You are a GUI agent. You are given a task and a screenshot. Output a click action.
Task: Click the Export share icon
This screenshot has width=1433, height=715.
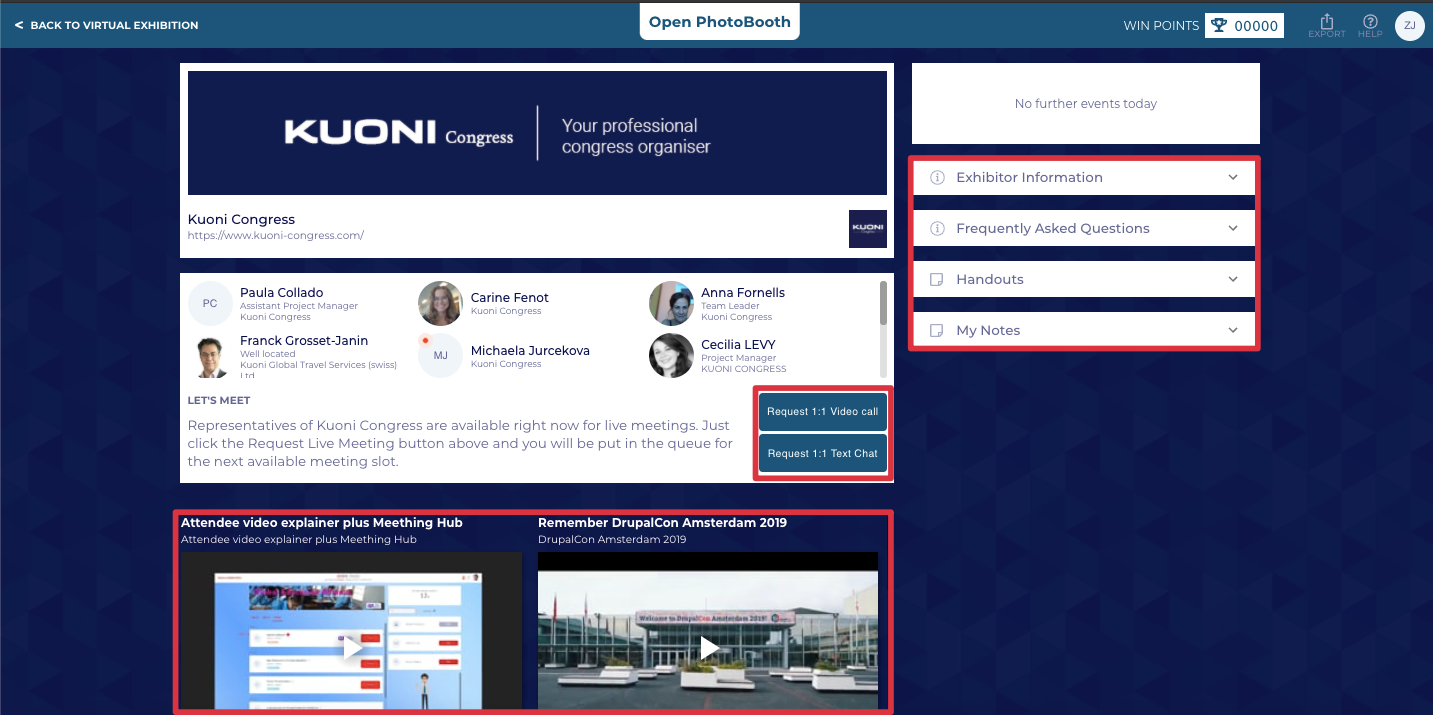1327,22
